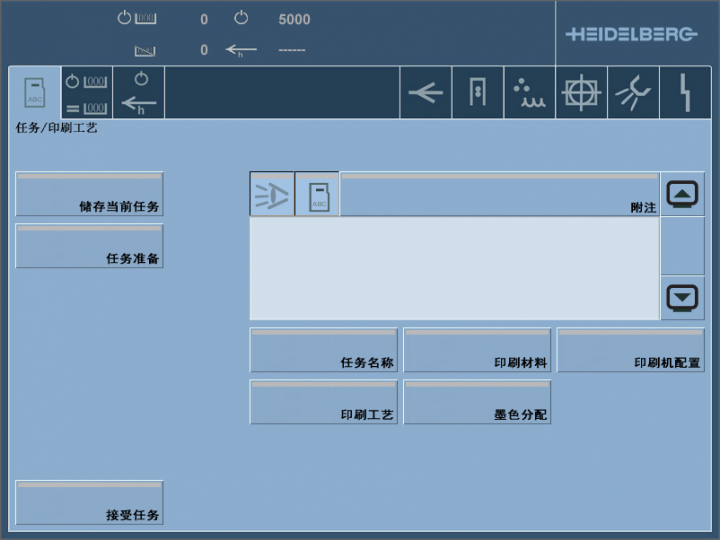Screen dimensions: 720x540
Task: Click list scroll down arrow button
Action: [x=682, y=298]
